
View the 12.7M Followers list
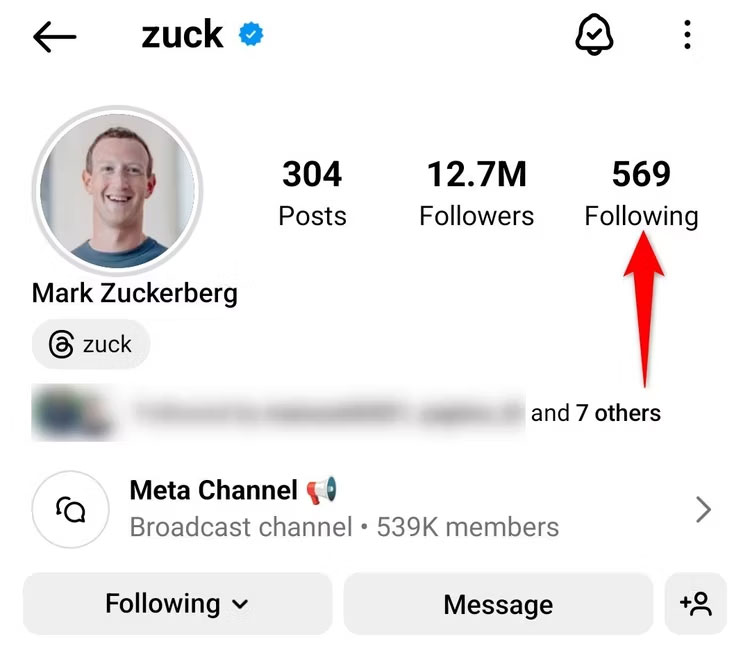pos(476,193)
